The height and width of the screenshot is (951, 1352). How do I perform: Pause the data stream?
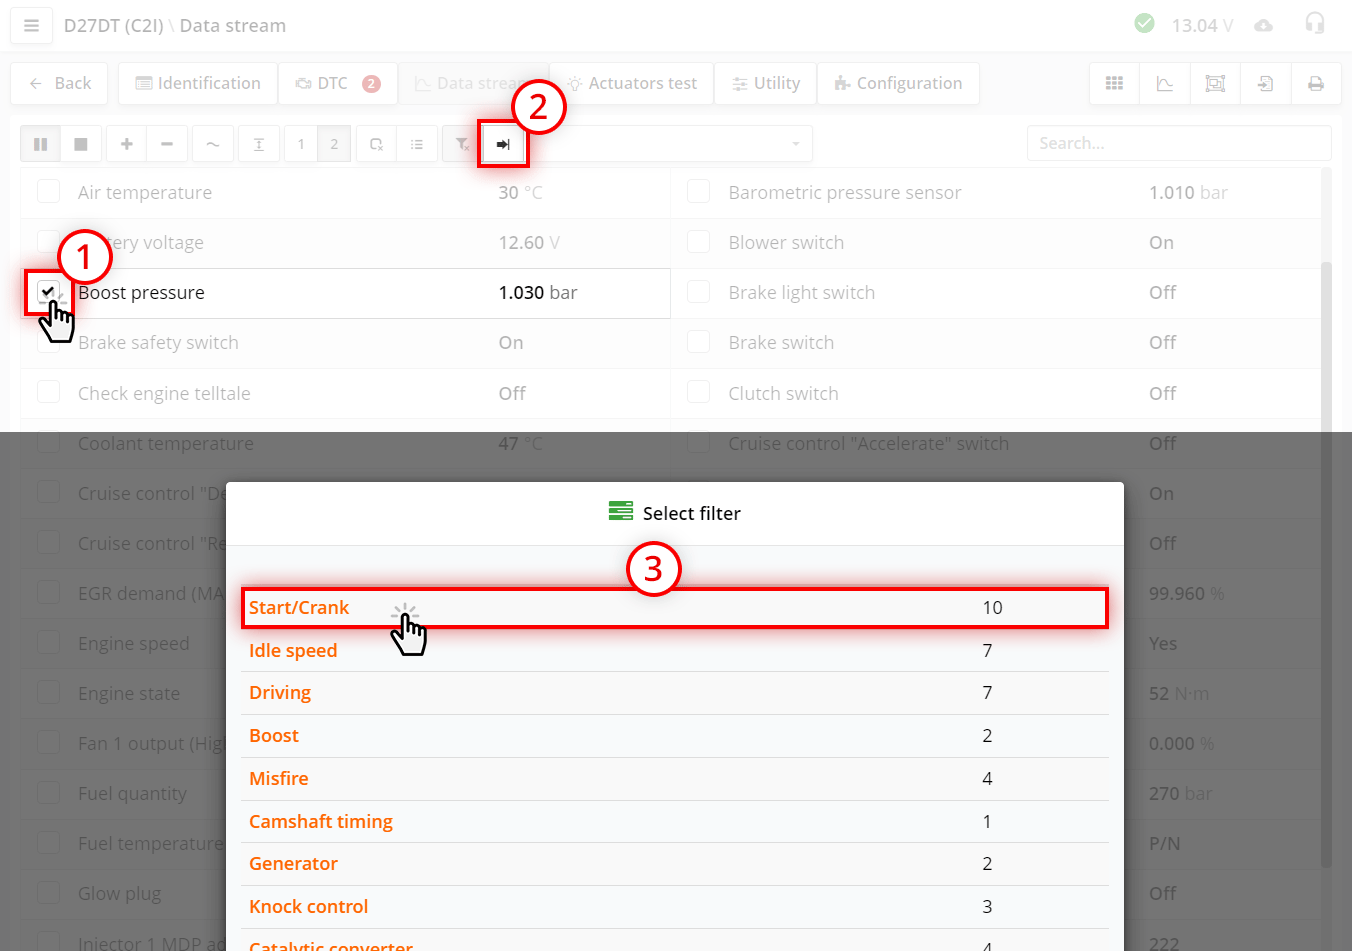tap(40, 144)
